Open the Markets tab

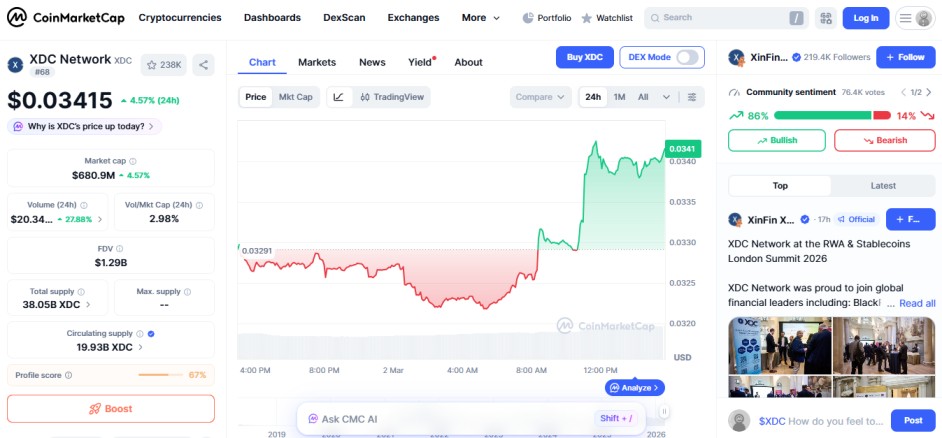click(317, 62)
